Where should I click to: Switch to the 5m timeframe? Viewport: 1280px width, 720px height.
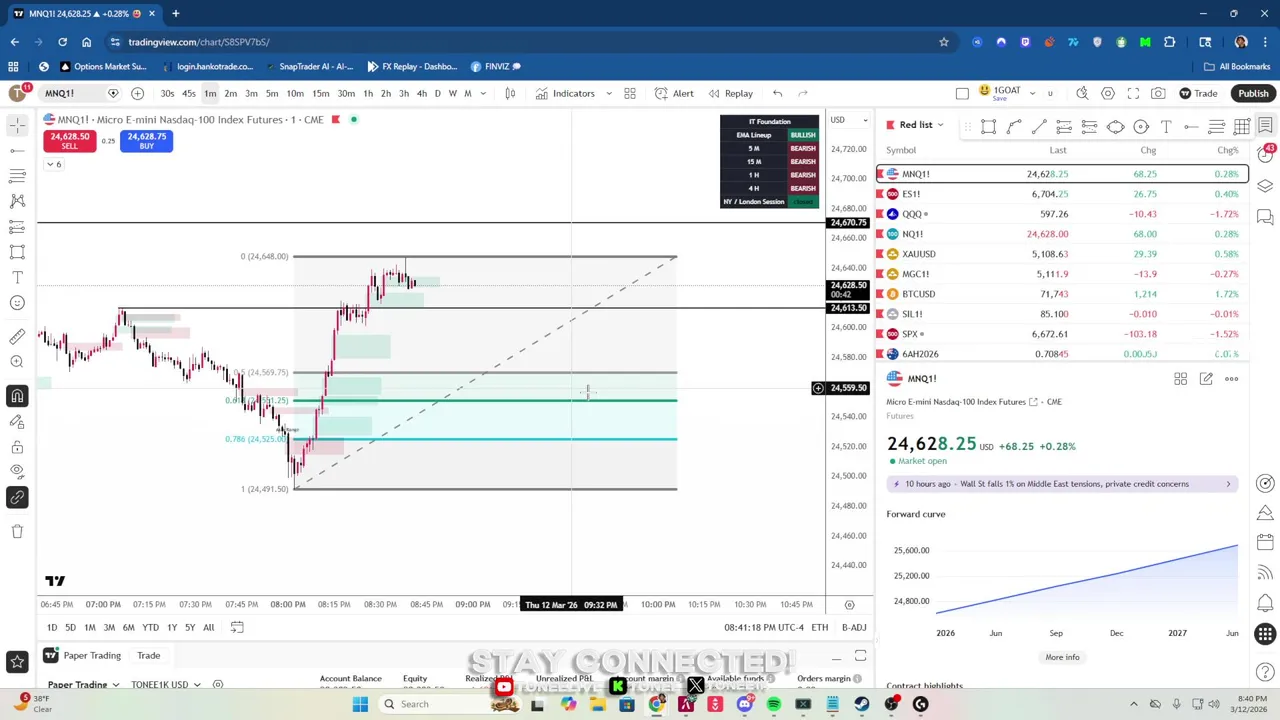pyautogui.click(x=272, y=93)
